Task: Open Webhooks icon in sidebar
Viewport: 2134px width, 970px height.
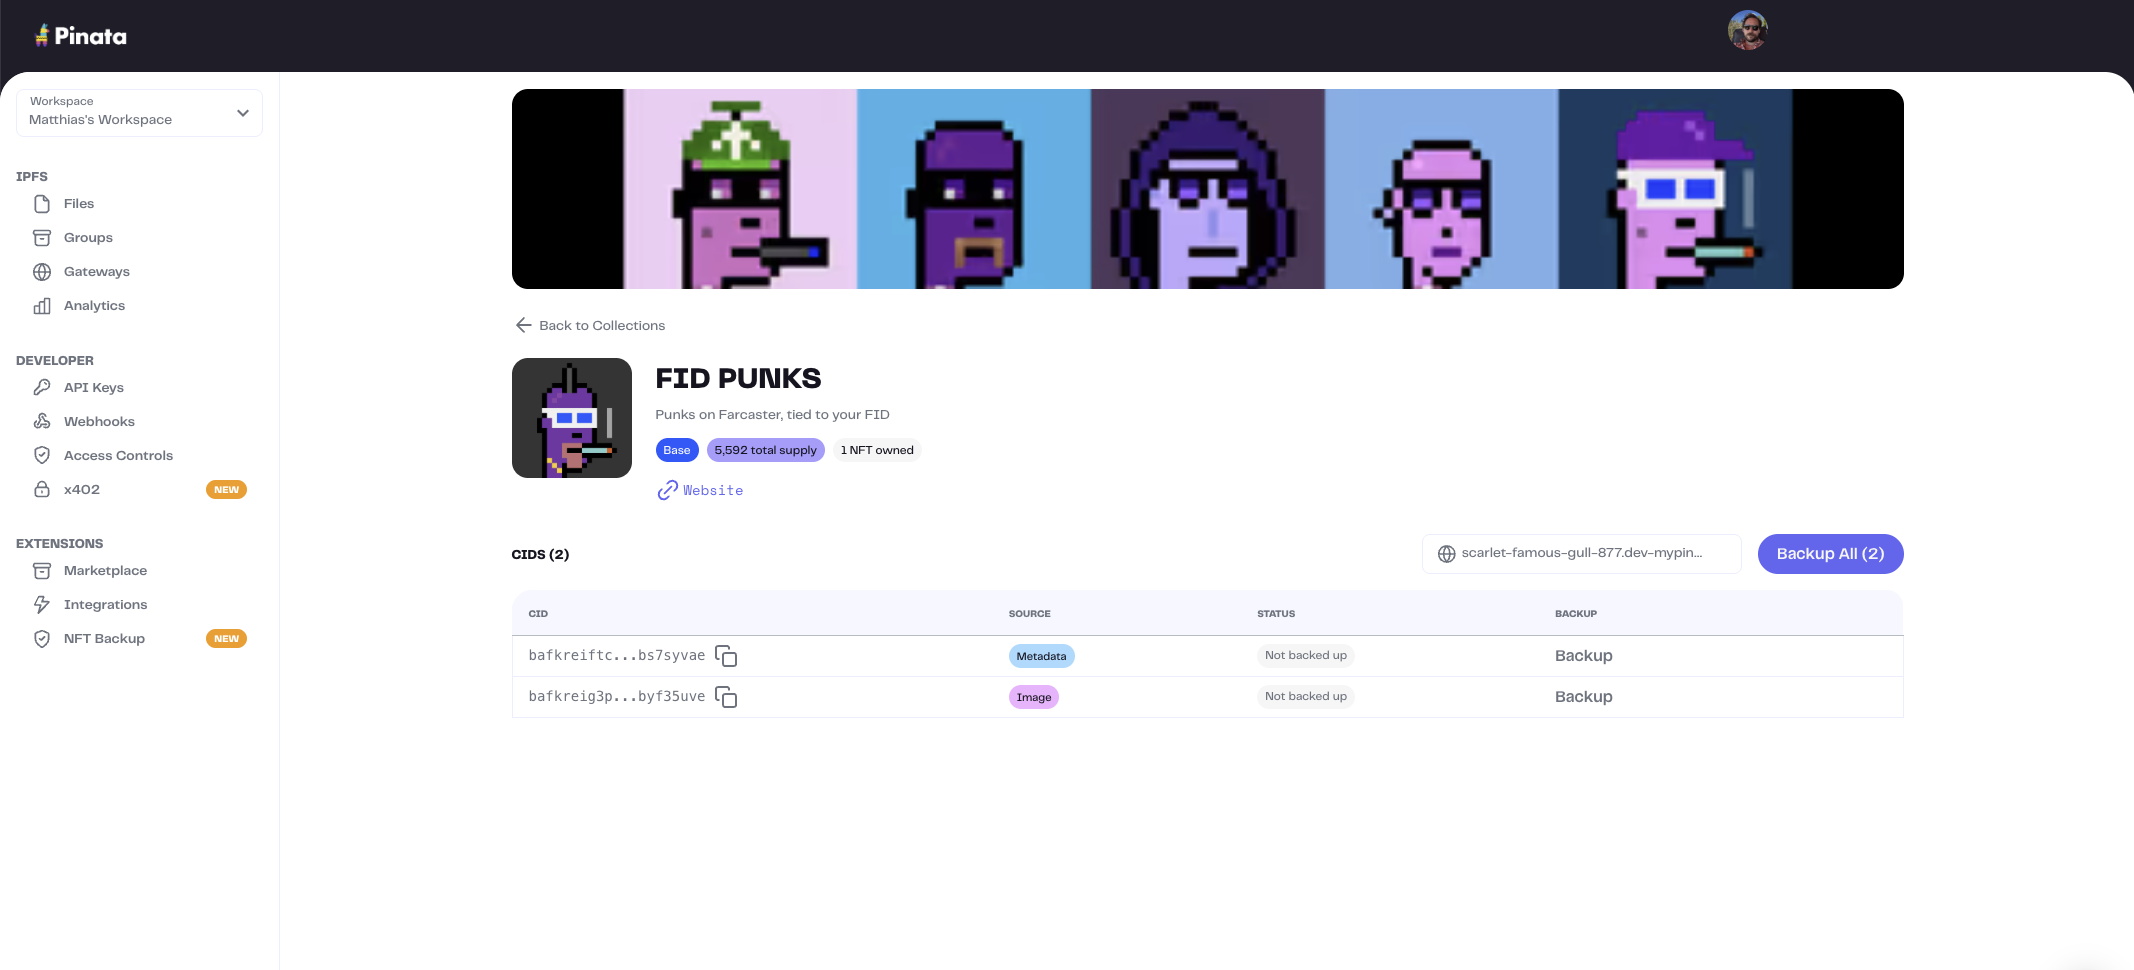Action: click(42, 422)
